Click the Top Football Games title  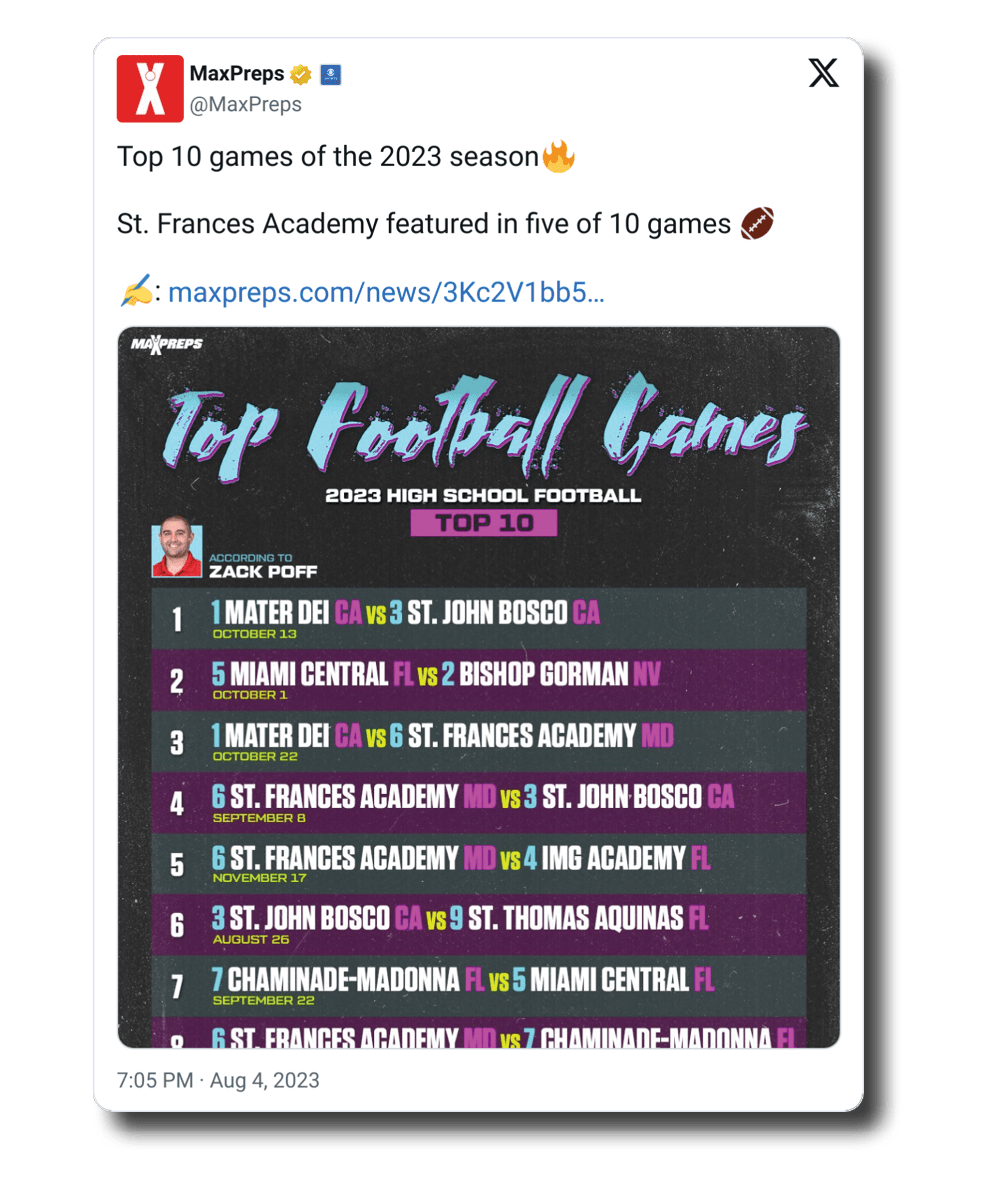point(484,426)
